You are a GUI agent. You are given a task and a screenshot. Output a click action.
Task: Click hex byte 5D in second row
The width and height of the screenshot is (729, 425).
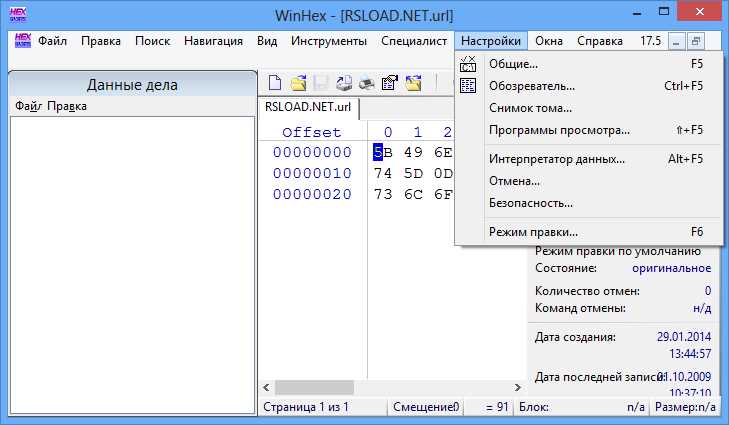tap(413, 173)
